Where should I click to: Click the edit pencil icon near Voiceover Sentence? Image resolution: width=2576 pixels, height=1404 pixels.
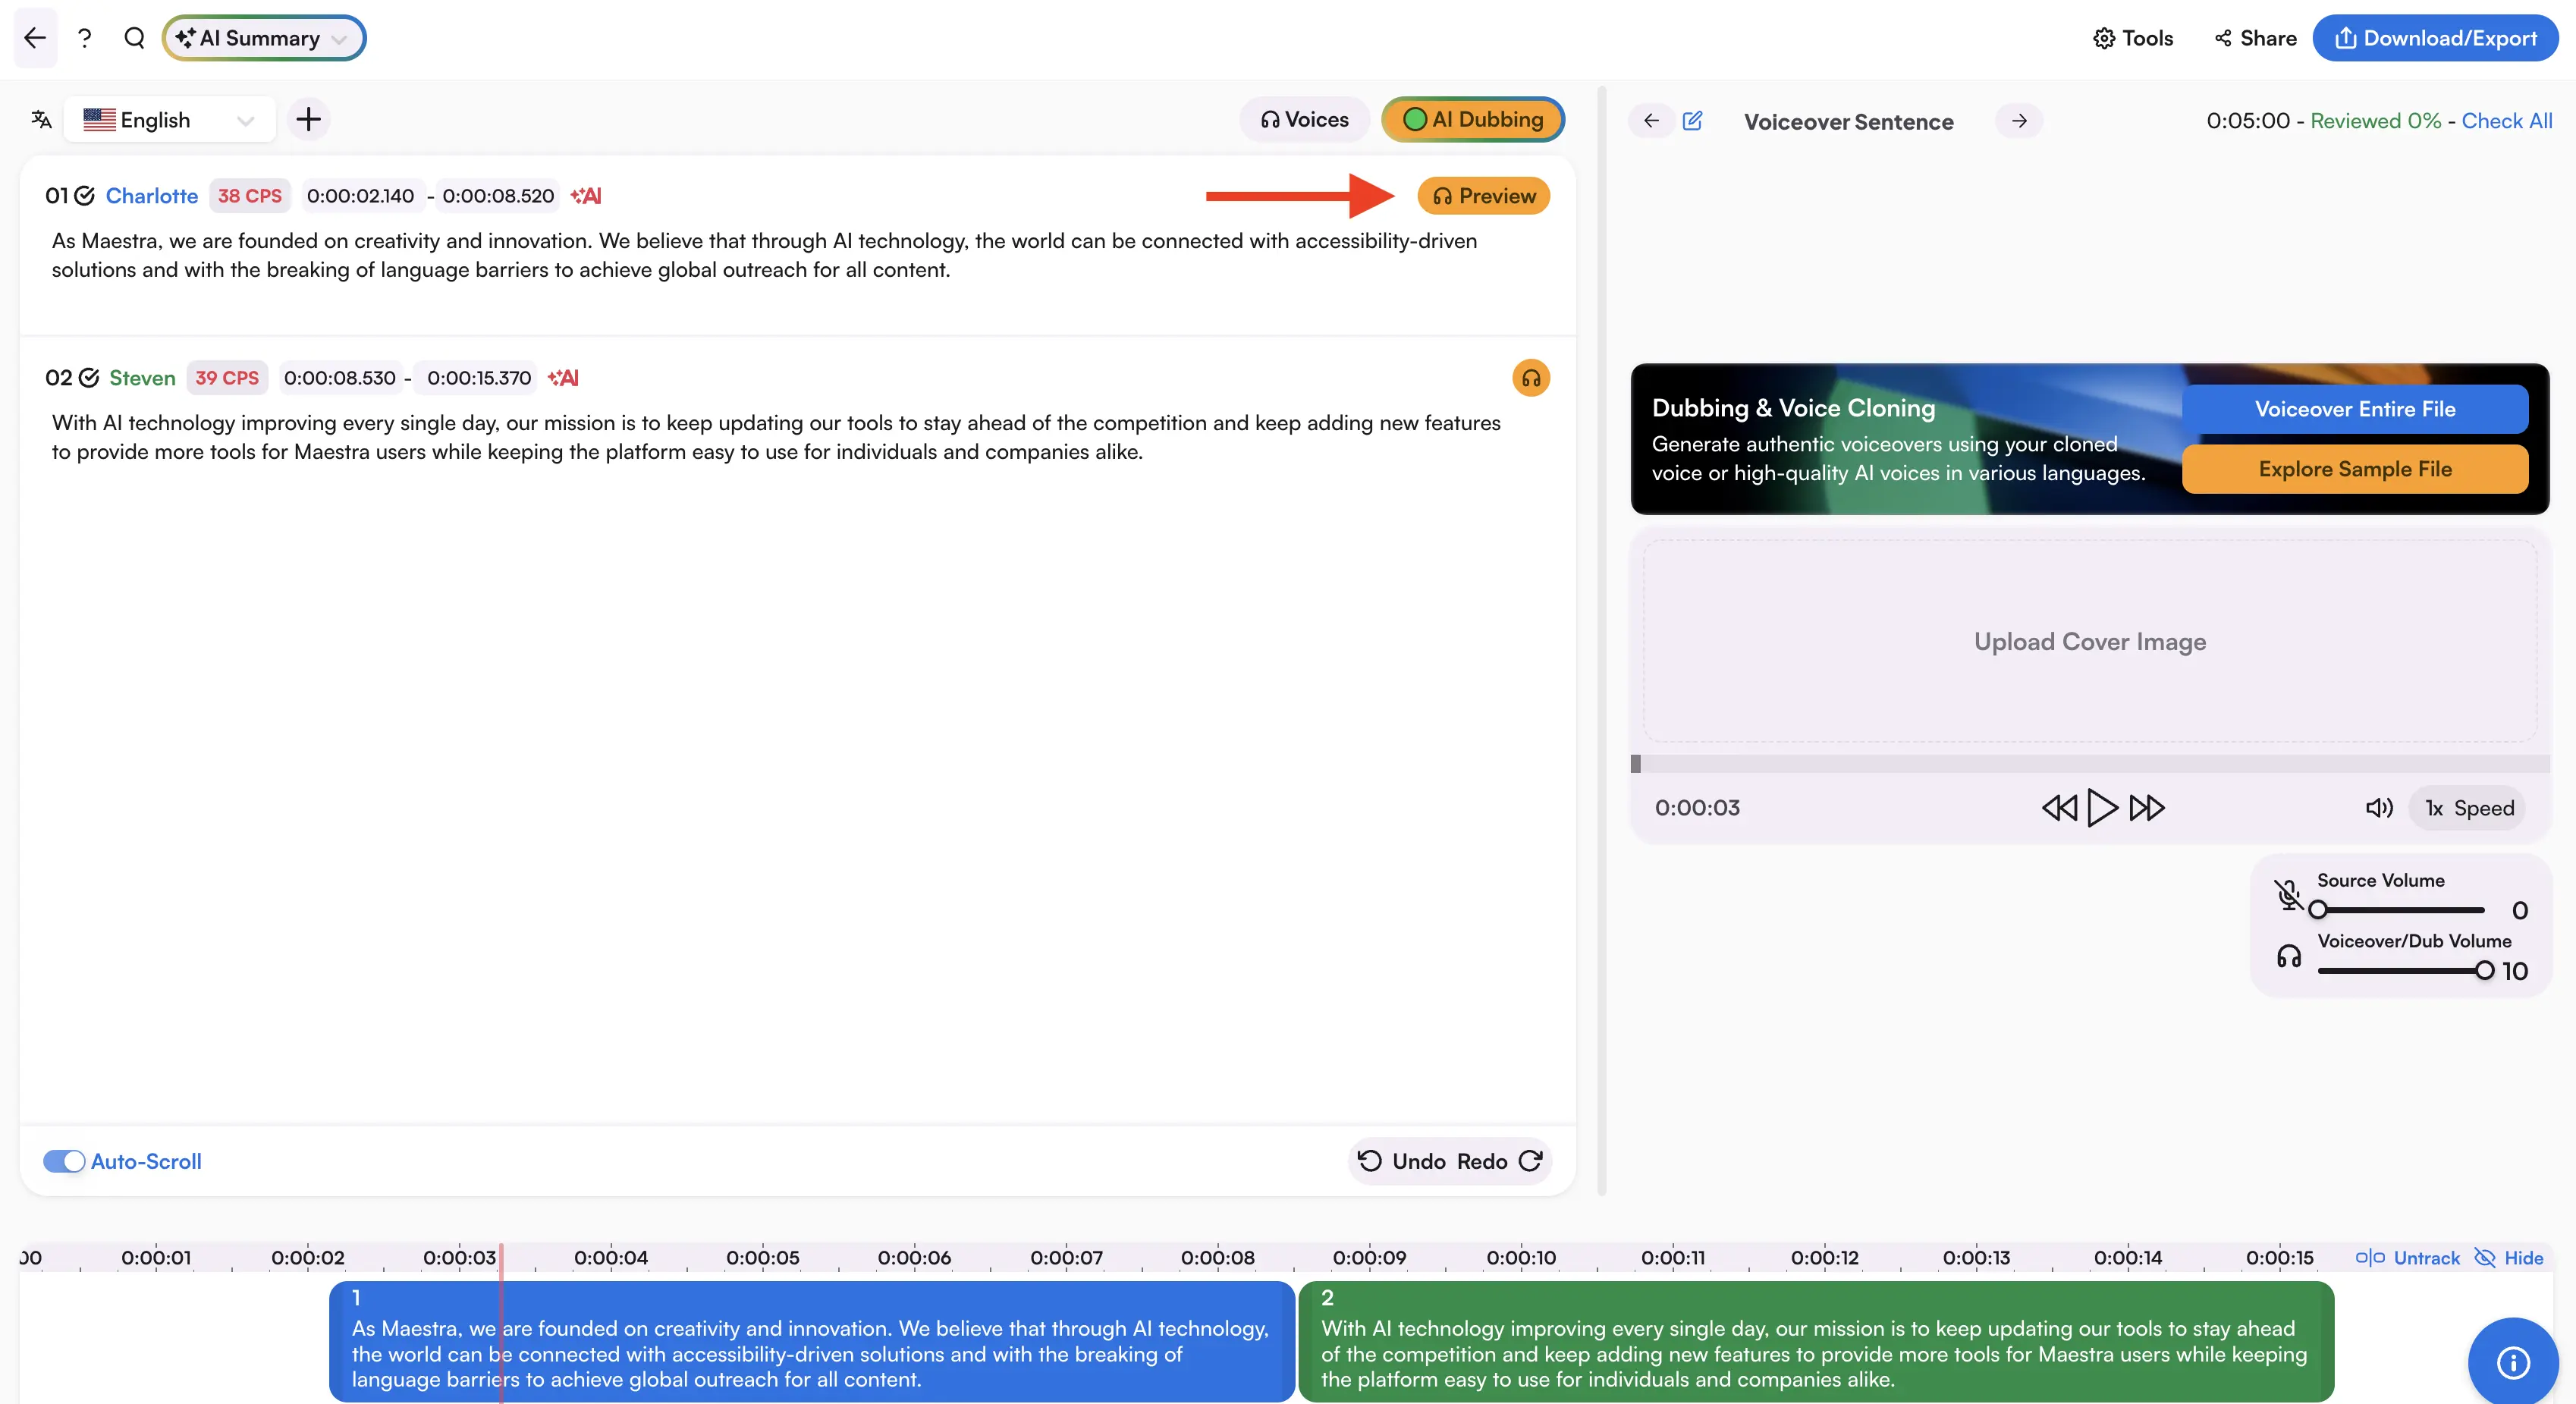point(1692,121)
